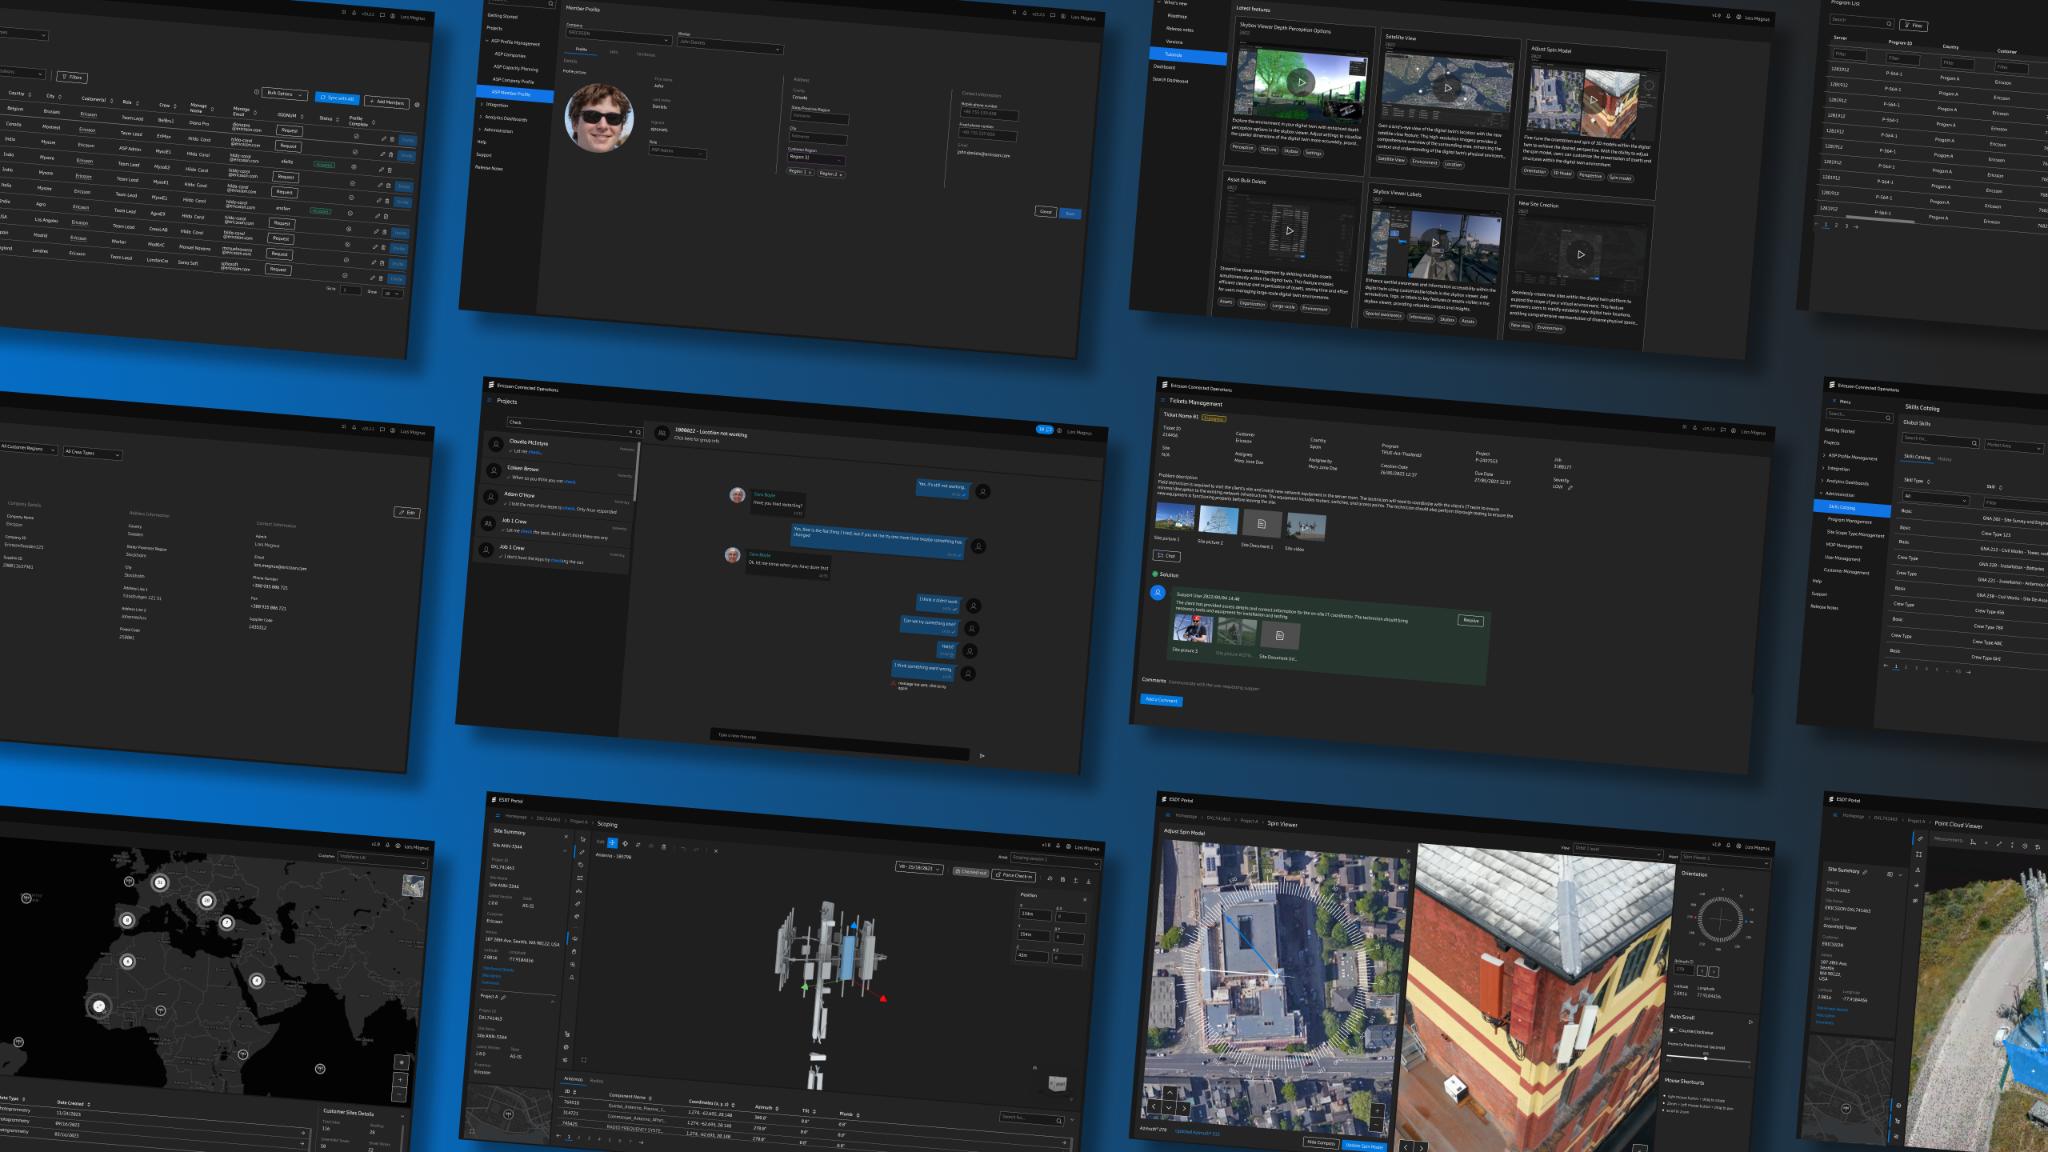The height and width of the screenshot is (1152, 2048).
Task: Play the Asset Bulk Delete tutorial video
Action: coord(1289,231)
